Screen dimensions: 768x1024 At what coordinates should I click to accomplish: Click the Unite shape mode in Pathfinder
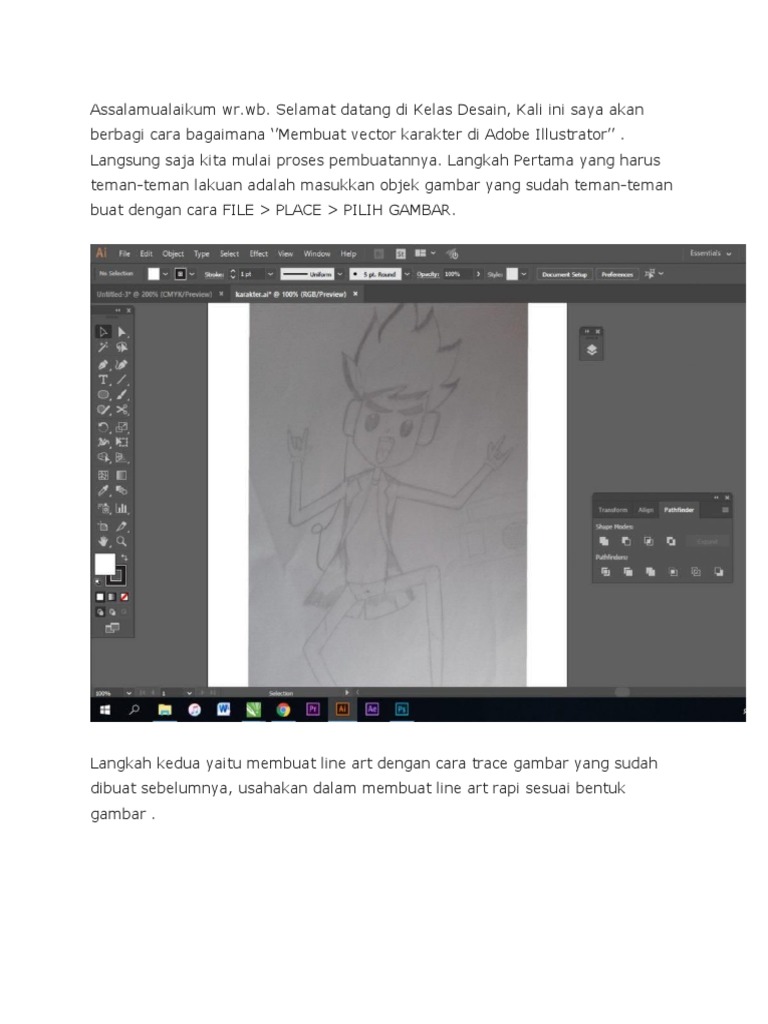coord(605,541)
